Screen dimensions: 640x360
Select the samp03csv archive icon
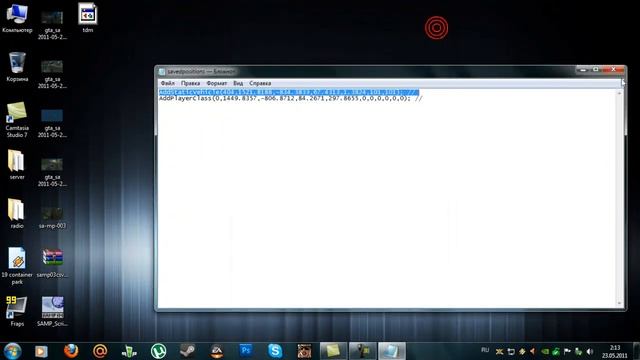52,263
